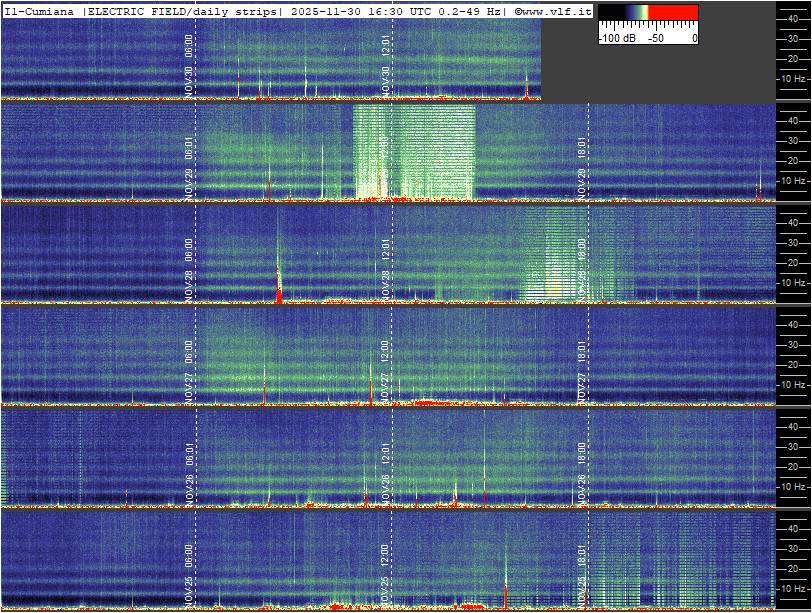Viewport: 812px width, 613px height.
Task: Click the 10 Hz axis label on top strip
Action: click(x=793, y=78)
